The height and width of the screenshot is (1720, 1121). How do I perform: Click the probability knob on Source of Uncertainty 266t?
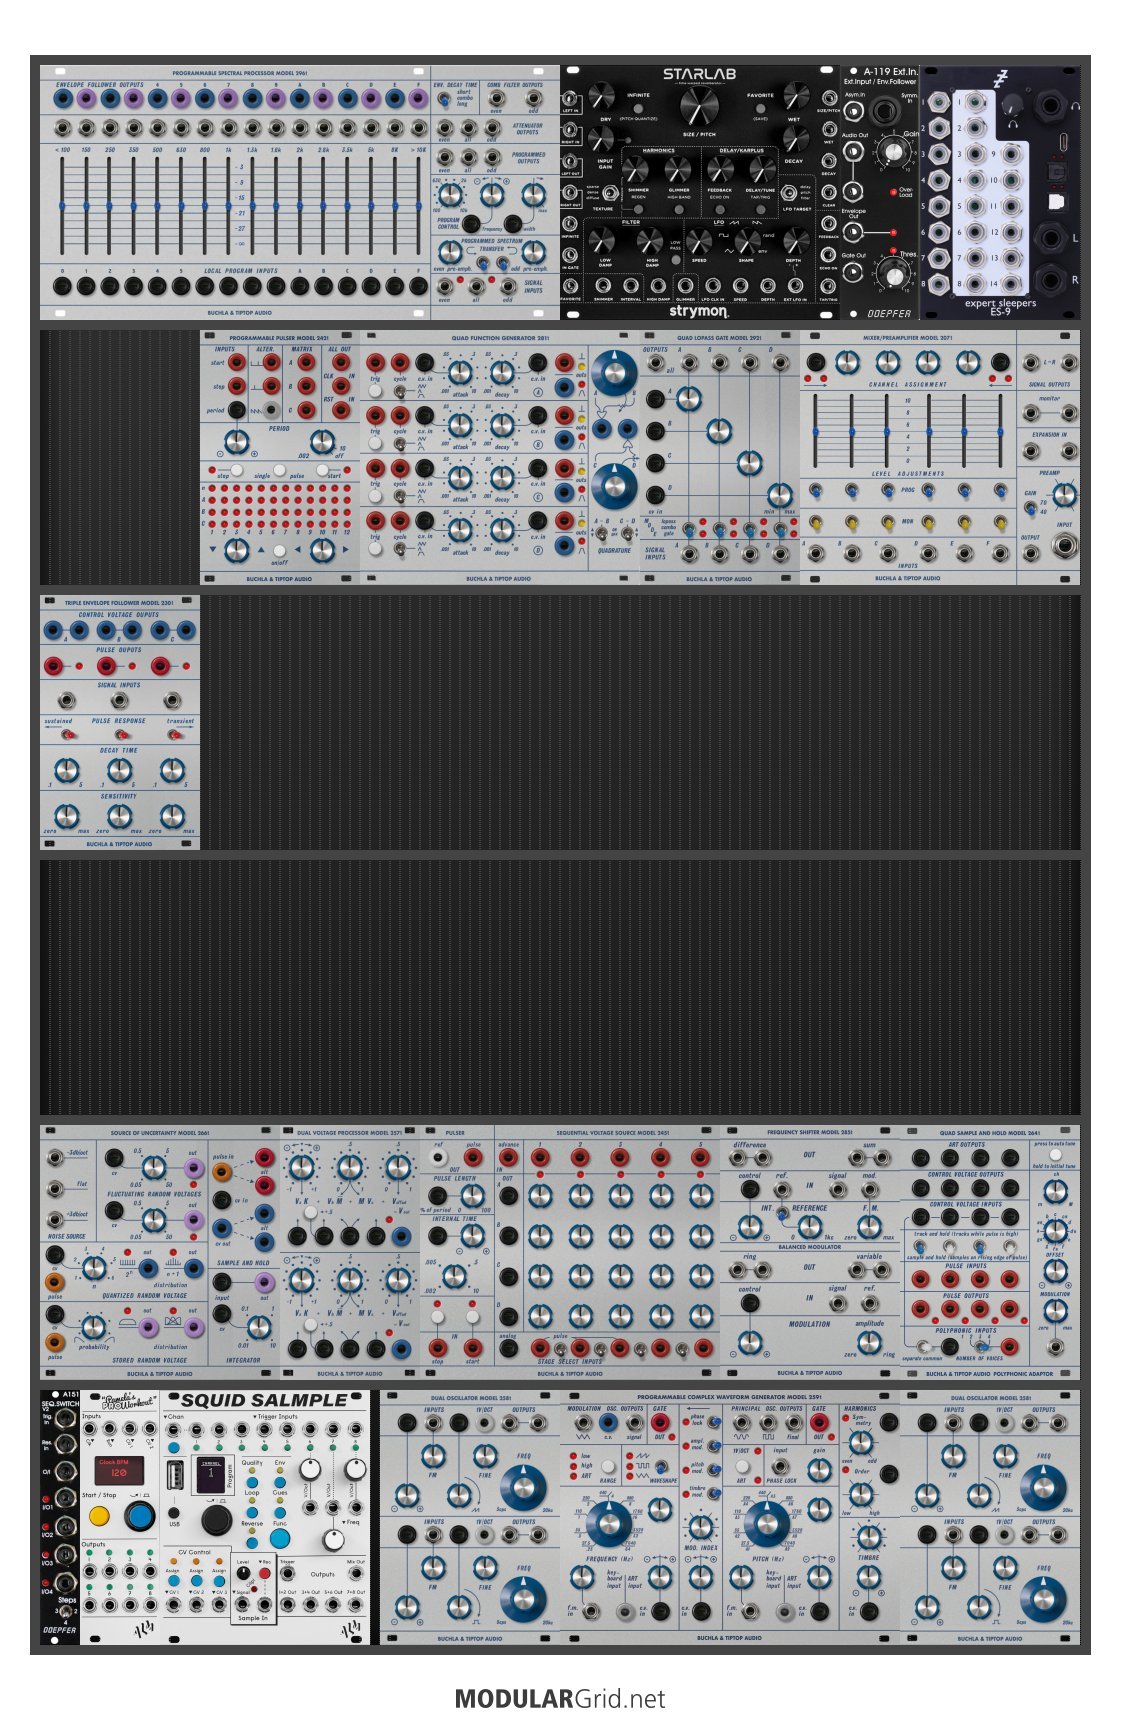pos(93,1327)
